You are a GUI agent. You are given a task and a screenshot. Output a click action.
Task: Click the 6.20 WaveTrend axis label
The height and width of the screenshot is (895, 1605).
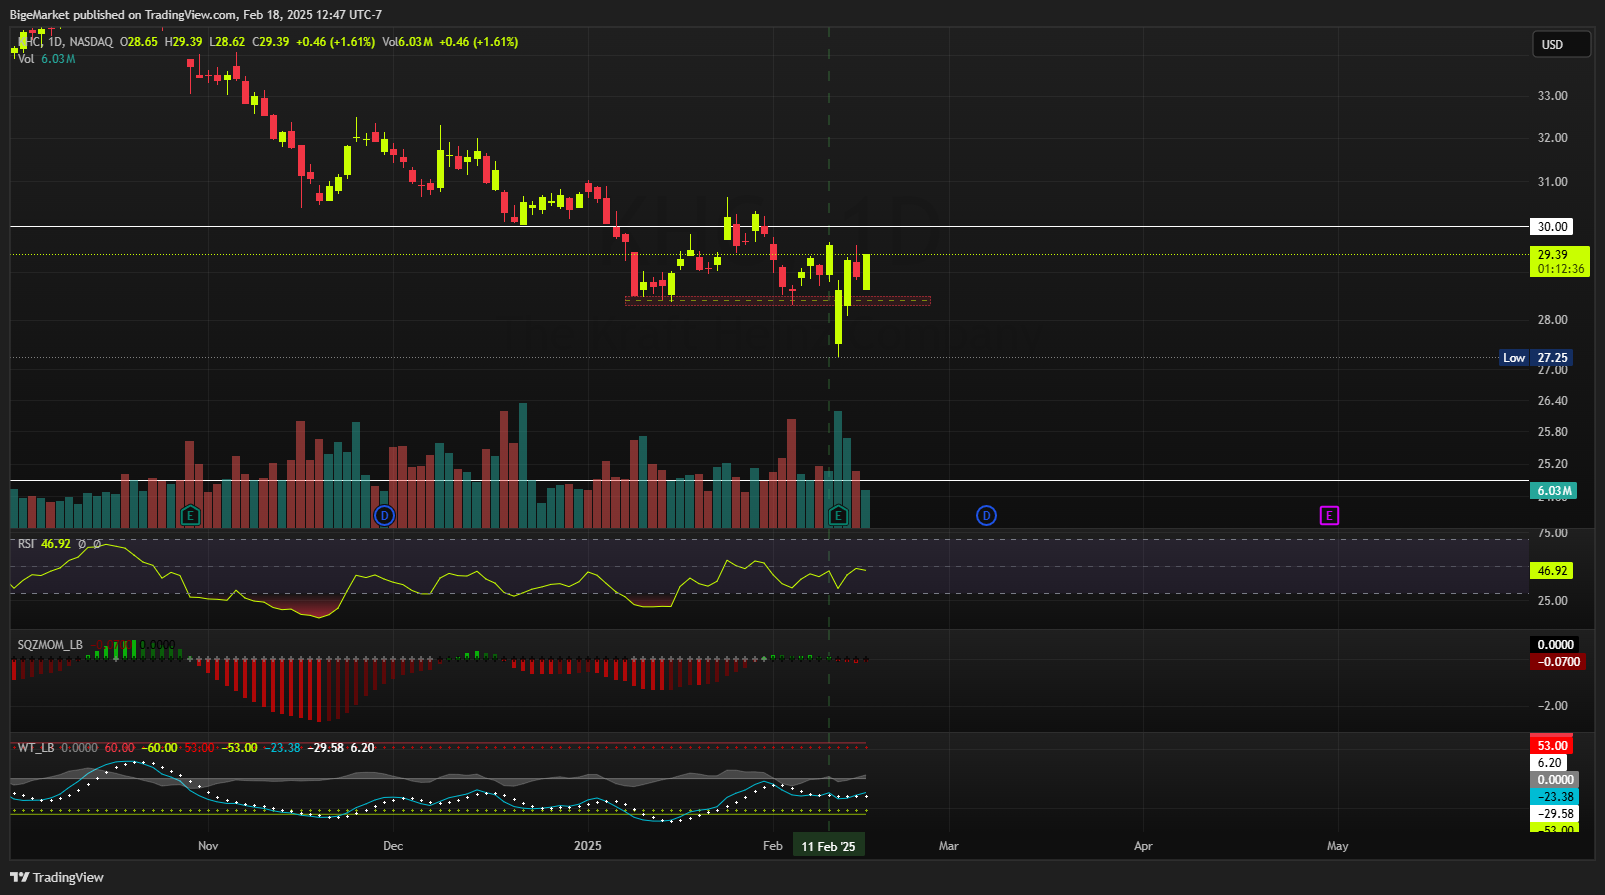coord(1549,763)
